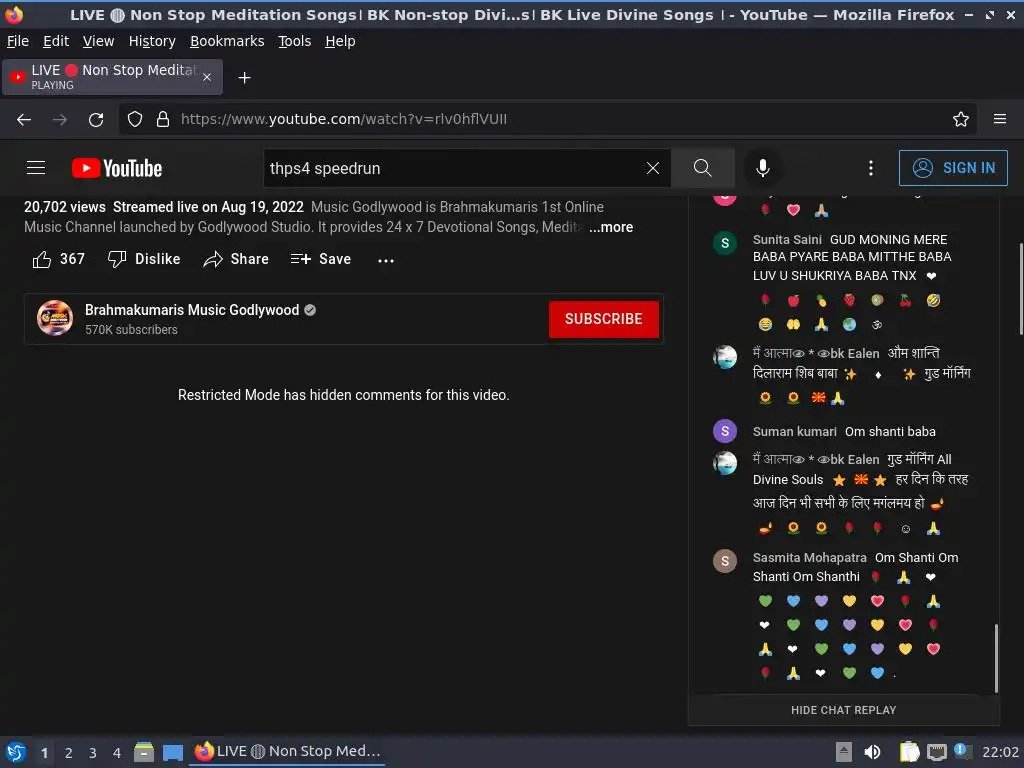This screenshot has width=1024, height=768.
Task: Open the taskbar file manager icon
Action: click(144, 752)
